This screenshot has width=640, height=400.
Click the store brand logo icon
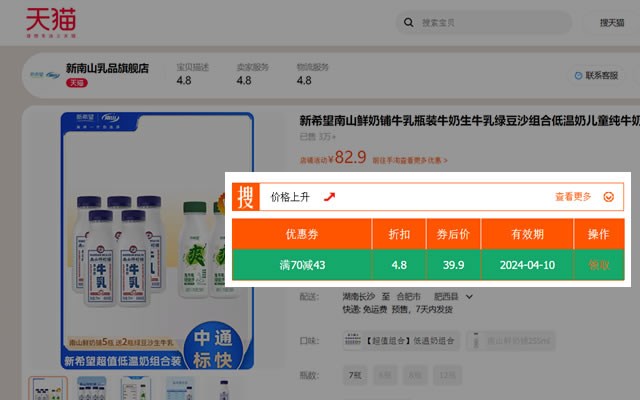pyautogui.click(x=45, y=75)
